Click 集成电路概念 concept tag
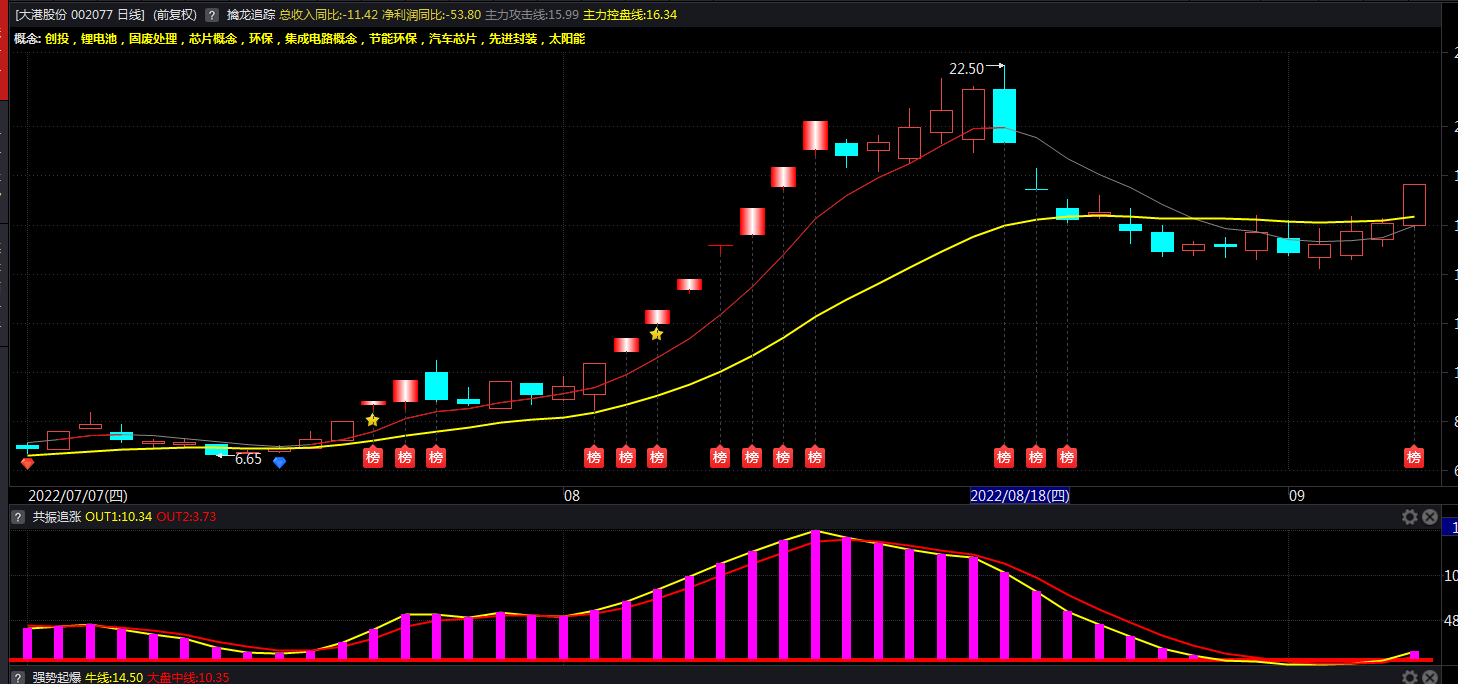Image resolution: width=1458 pixels, height=684 pixels. click(x=321, y=38)
